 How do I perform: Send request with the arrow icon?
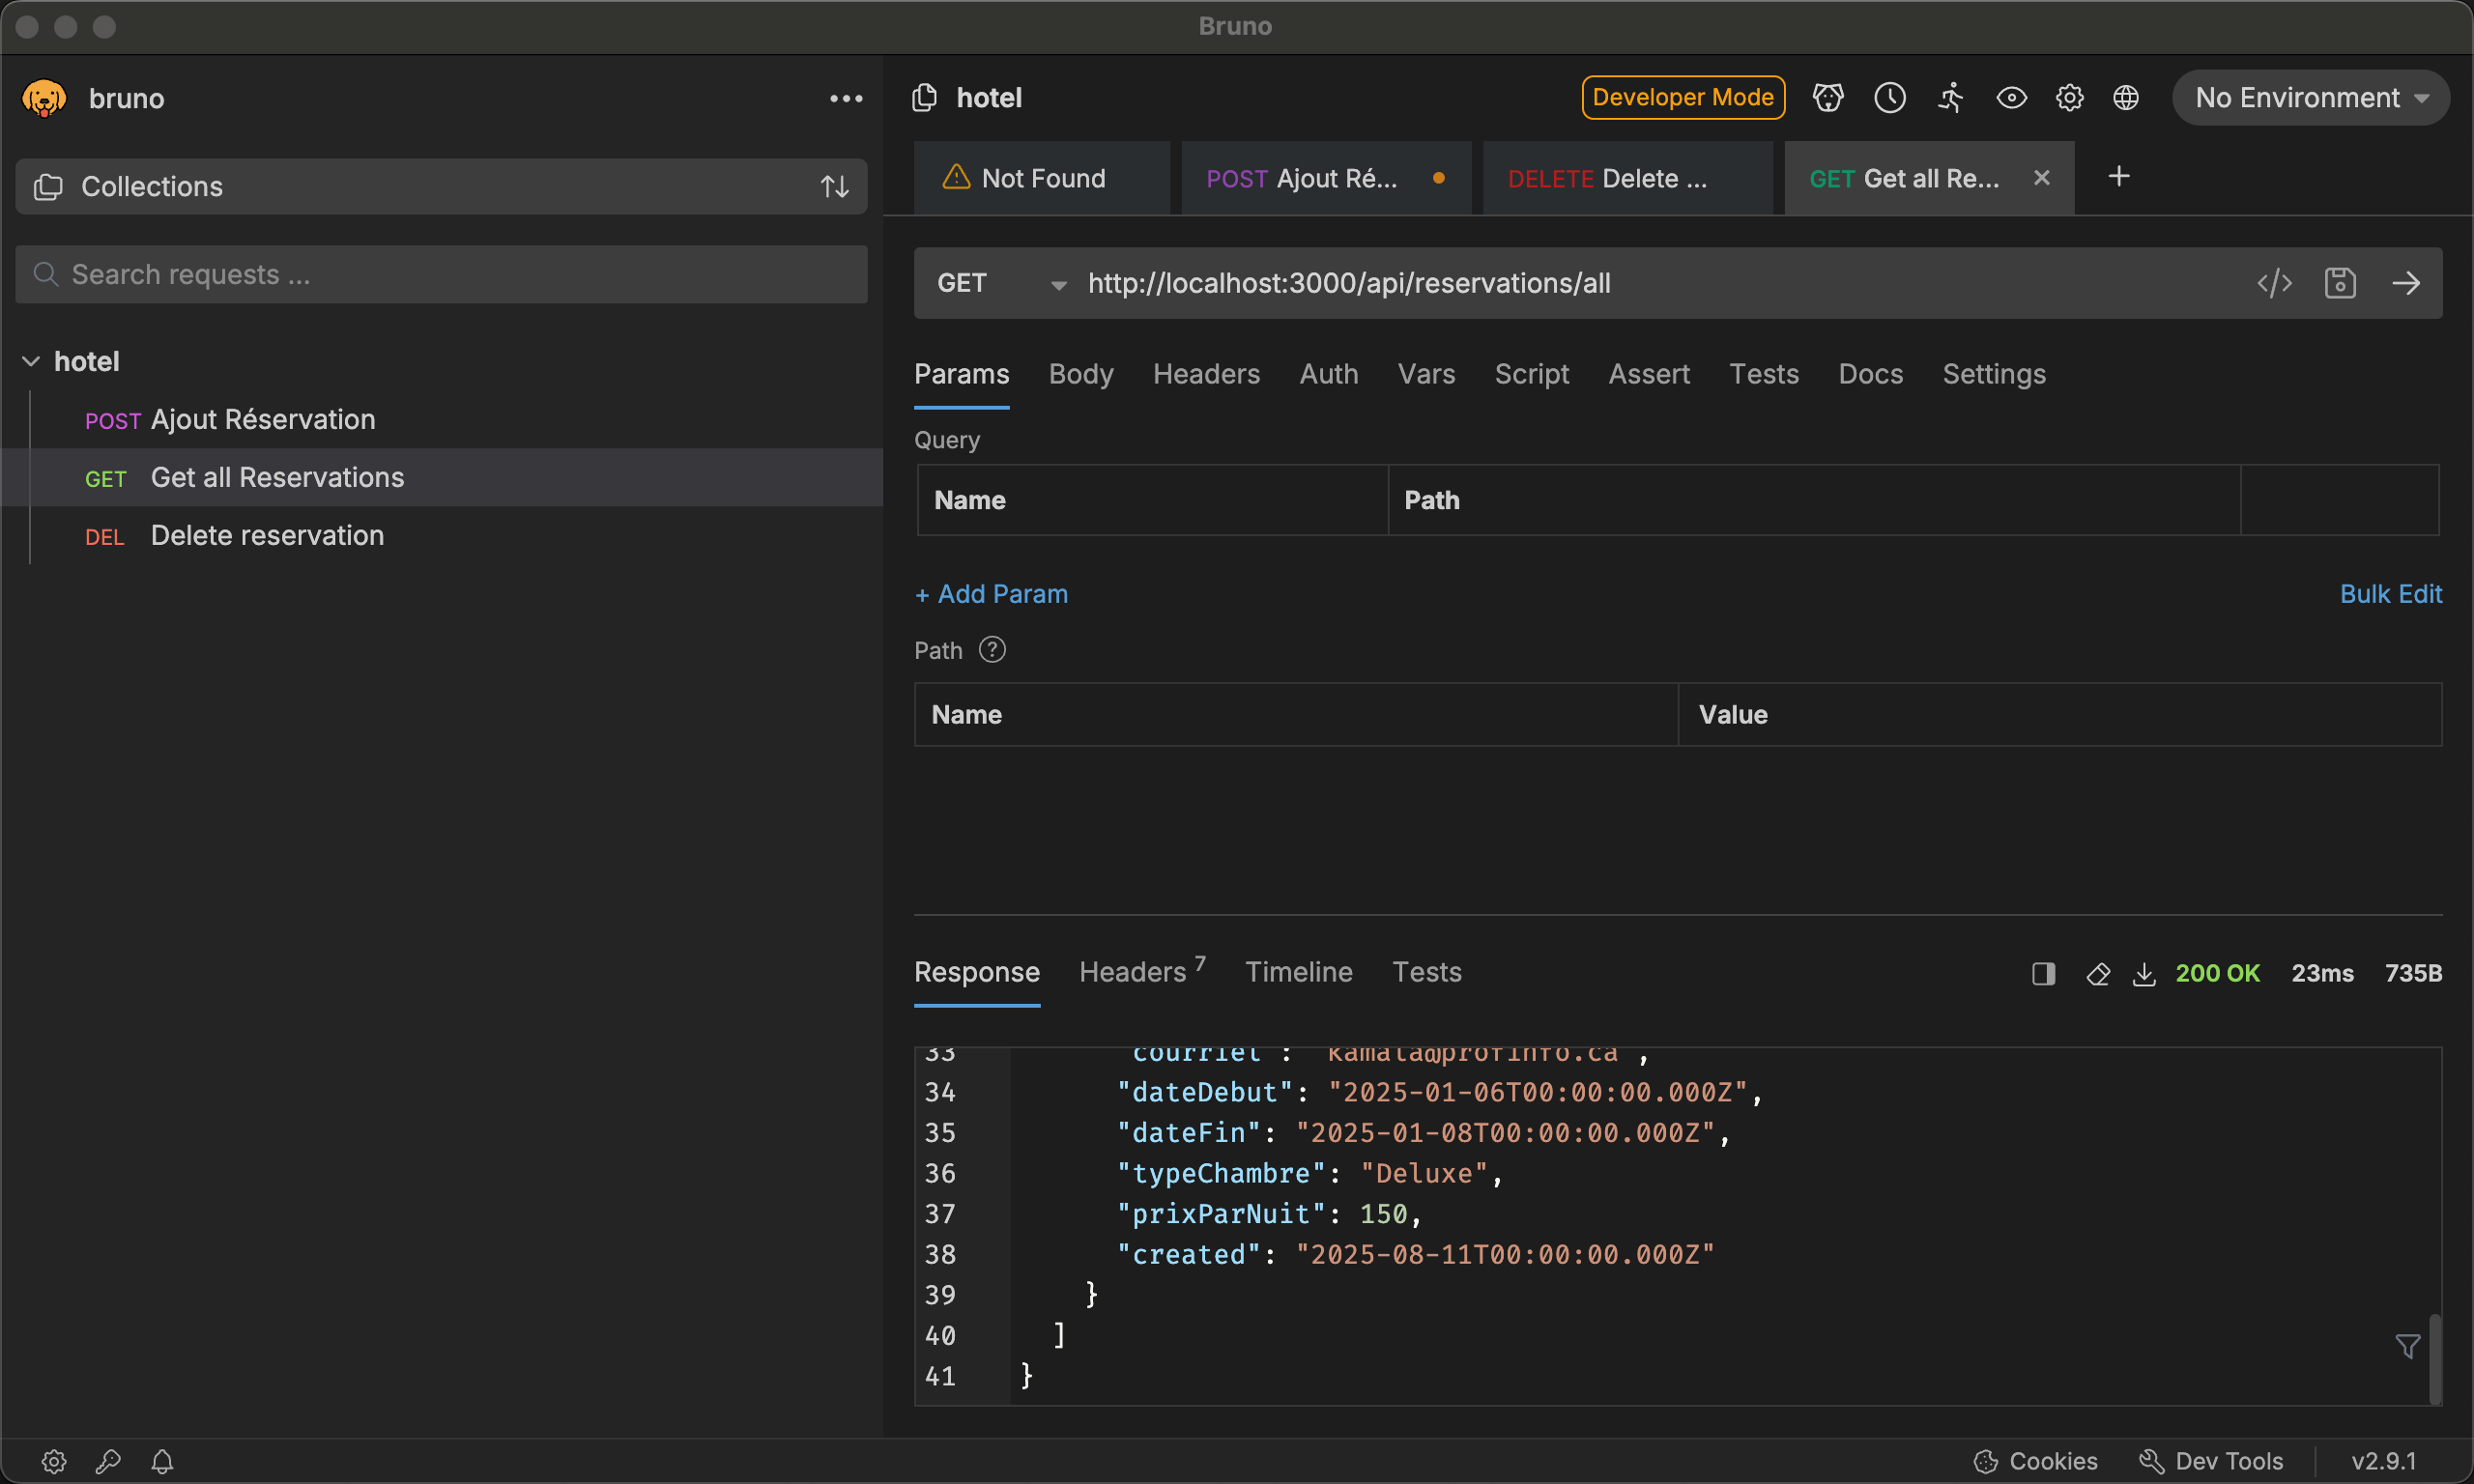2406,283
